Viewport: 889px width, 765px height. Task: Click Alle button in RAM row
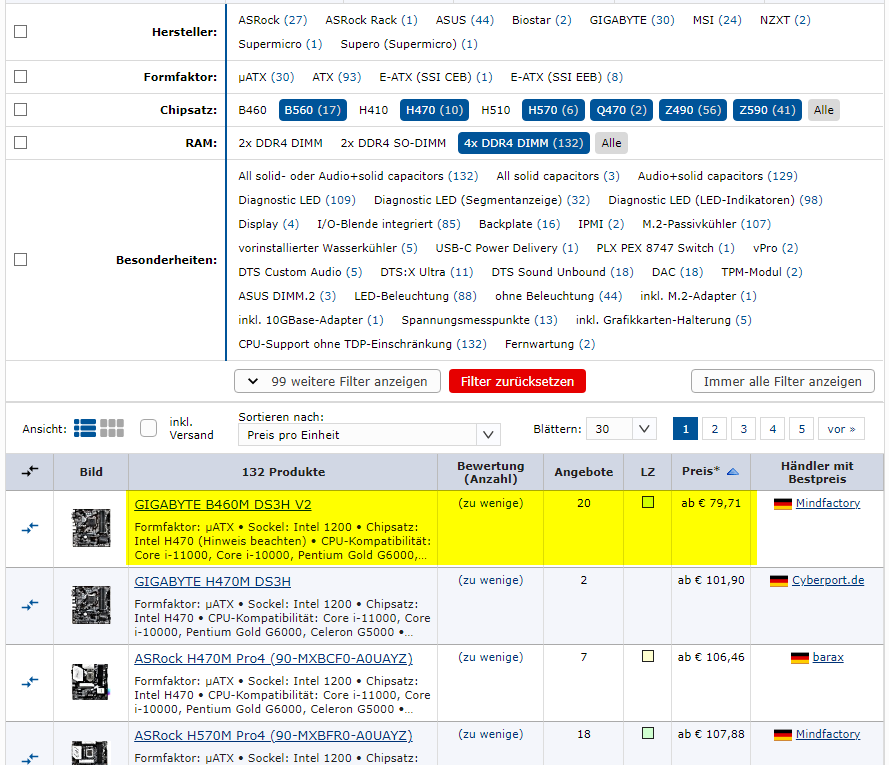(x=611, y=143)
